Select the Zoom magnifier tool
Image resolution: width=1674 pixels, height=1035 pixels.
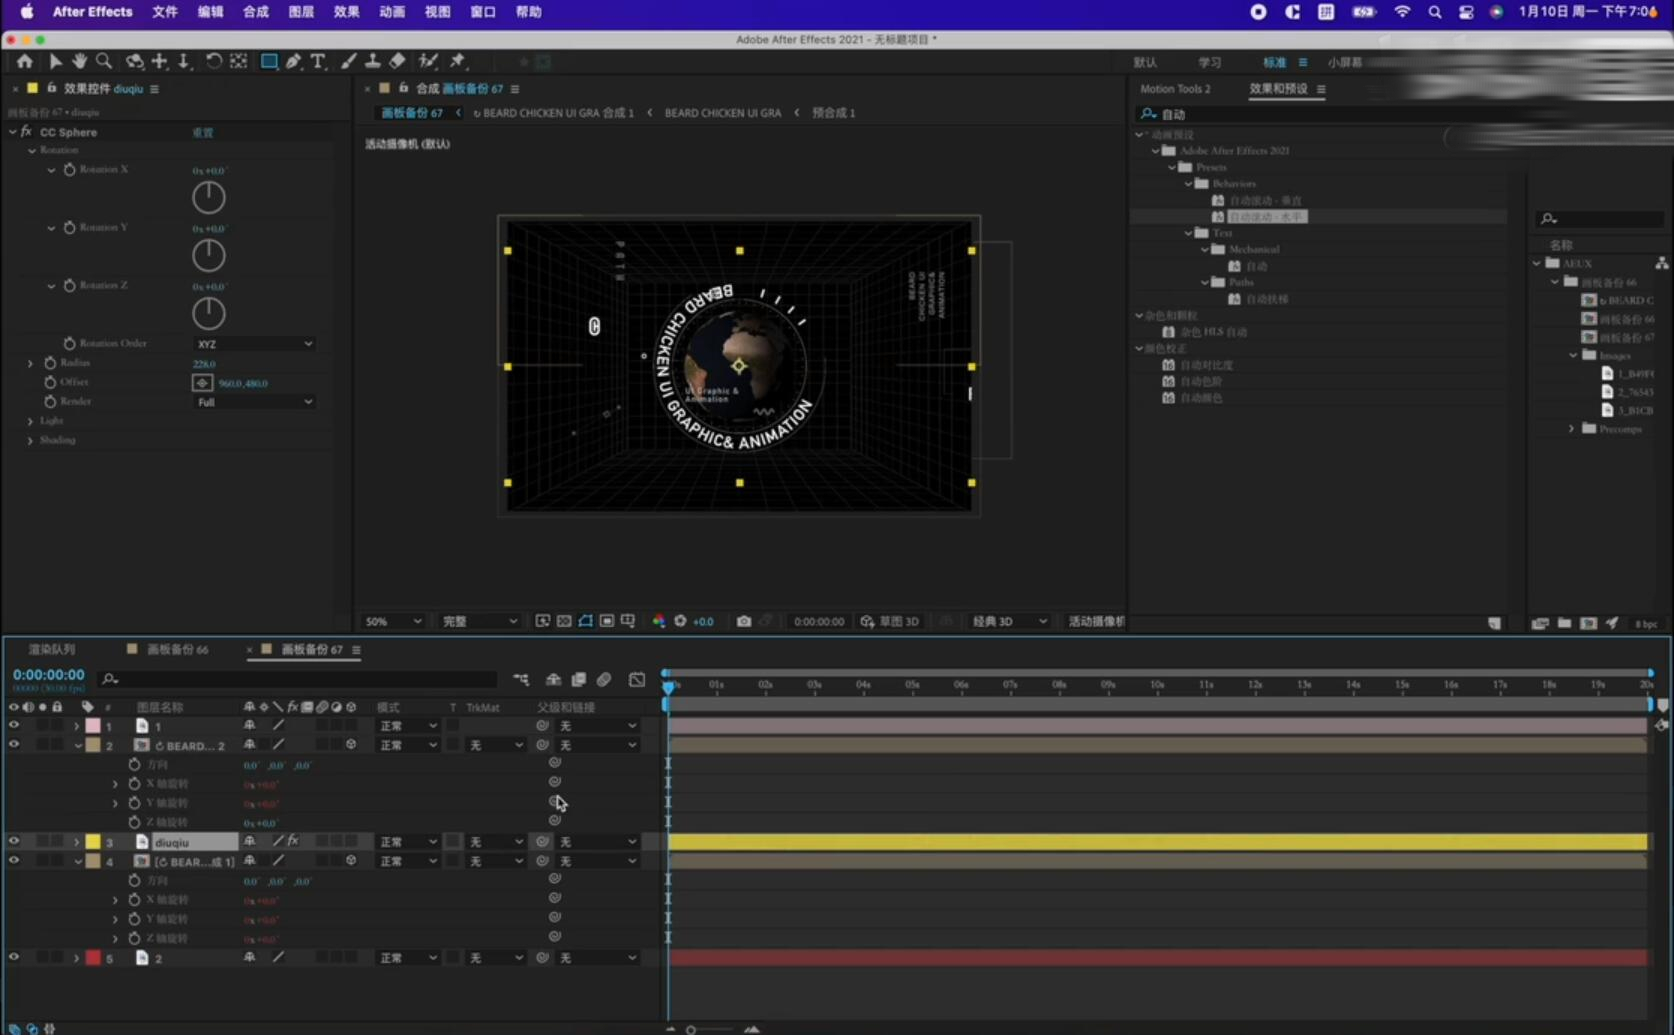click(103, 61)
